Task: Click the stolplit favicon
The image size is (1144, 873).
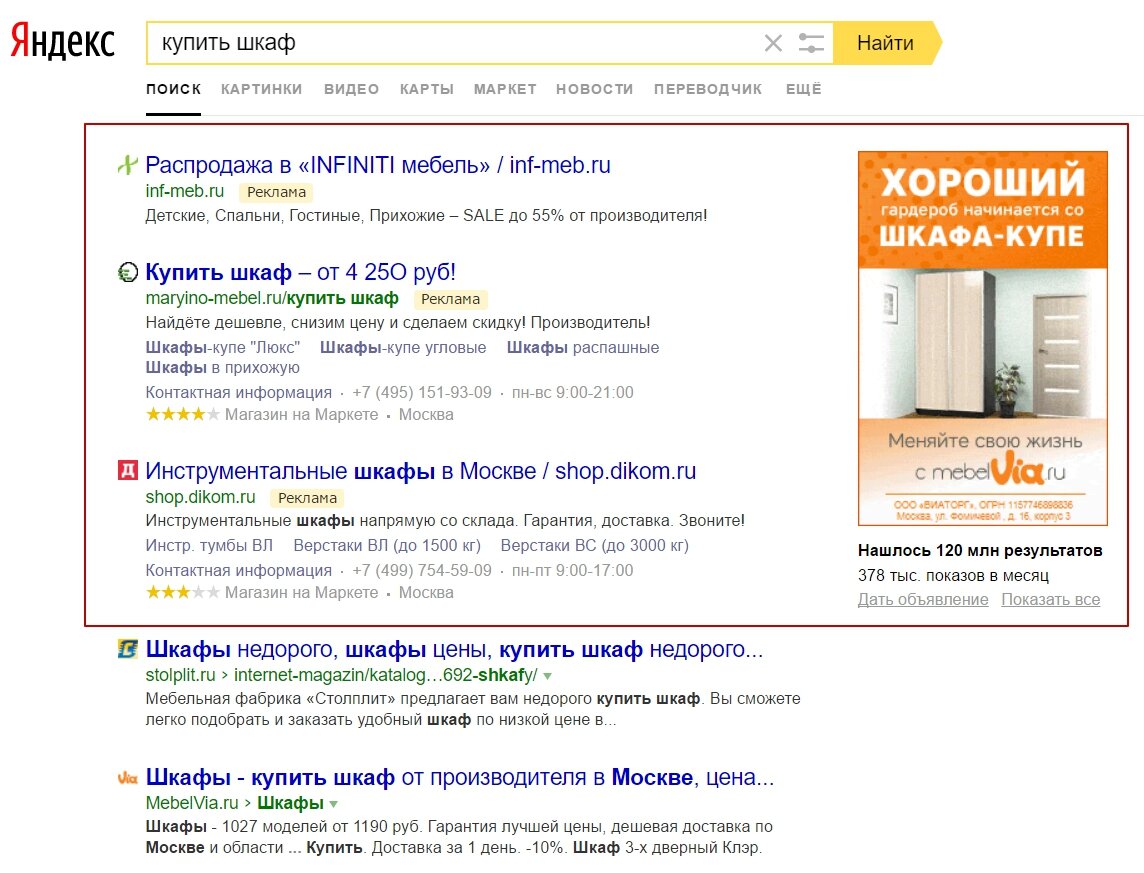Action: tap(128, 648)
